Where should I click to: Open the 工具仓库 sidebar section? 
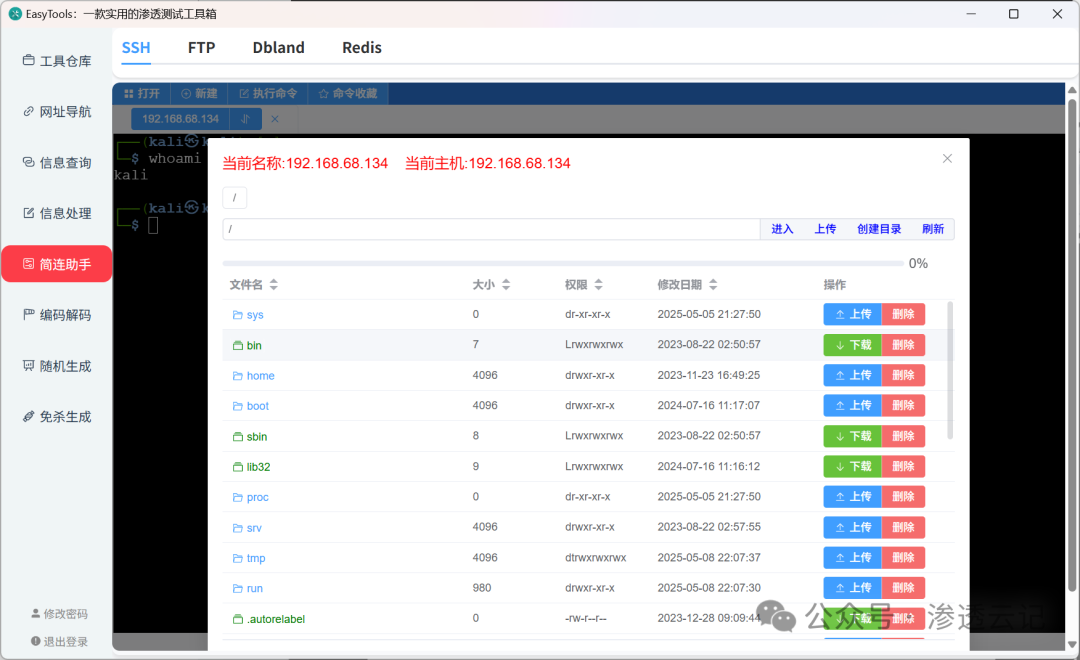tap(57, 61)
